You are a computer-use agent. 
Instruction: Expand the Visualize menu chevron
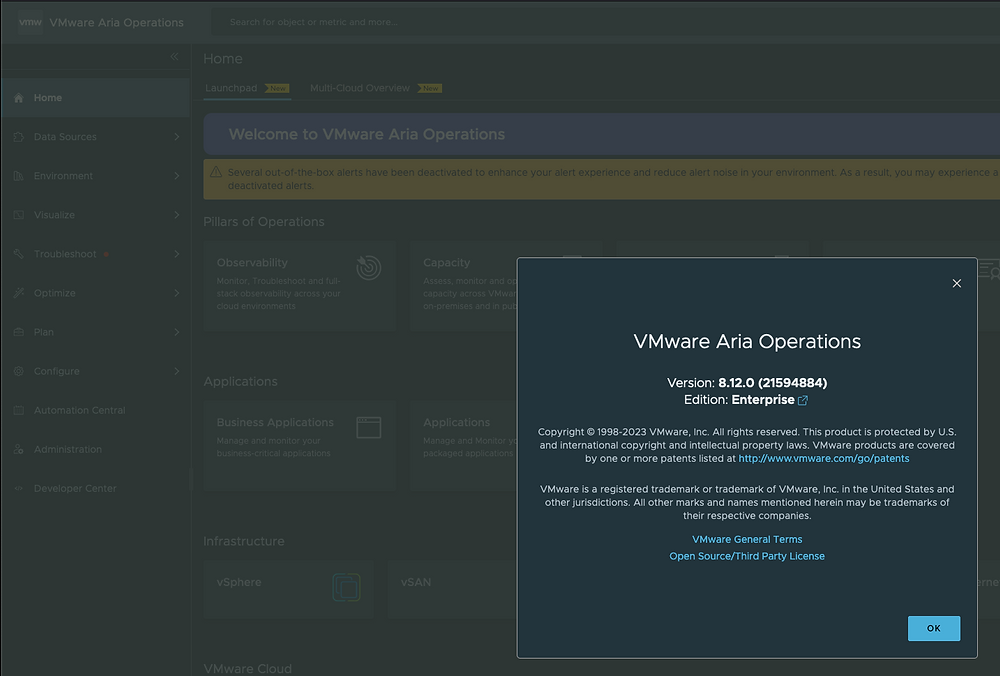tap(176, 215)
